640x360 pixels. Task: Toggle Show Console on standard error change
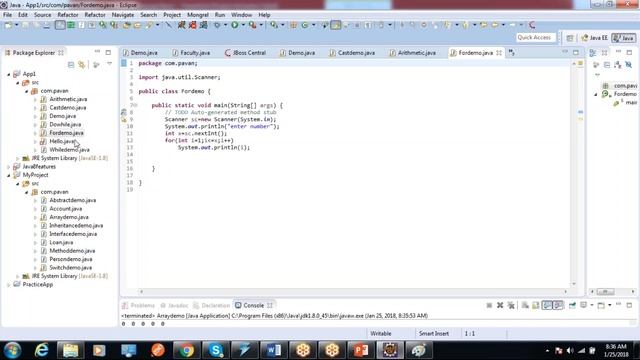click(x=558, y=305)
